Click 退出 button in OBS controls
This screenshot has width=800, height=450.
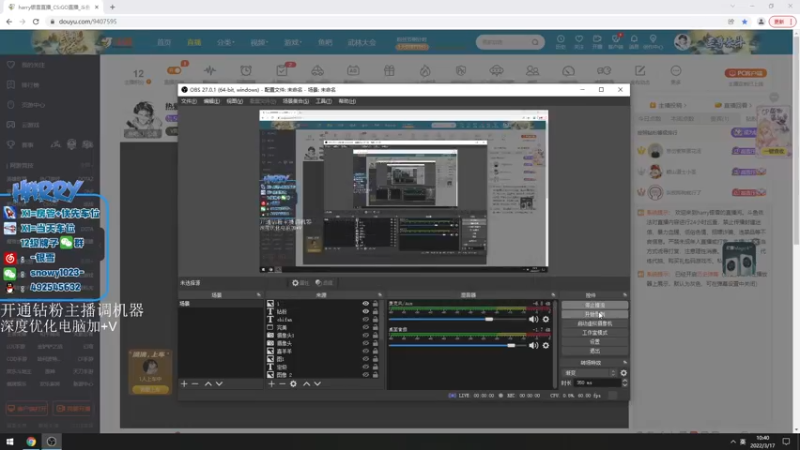click(x=595, y=351)
